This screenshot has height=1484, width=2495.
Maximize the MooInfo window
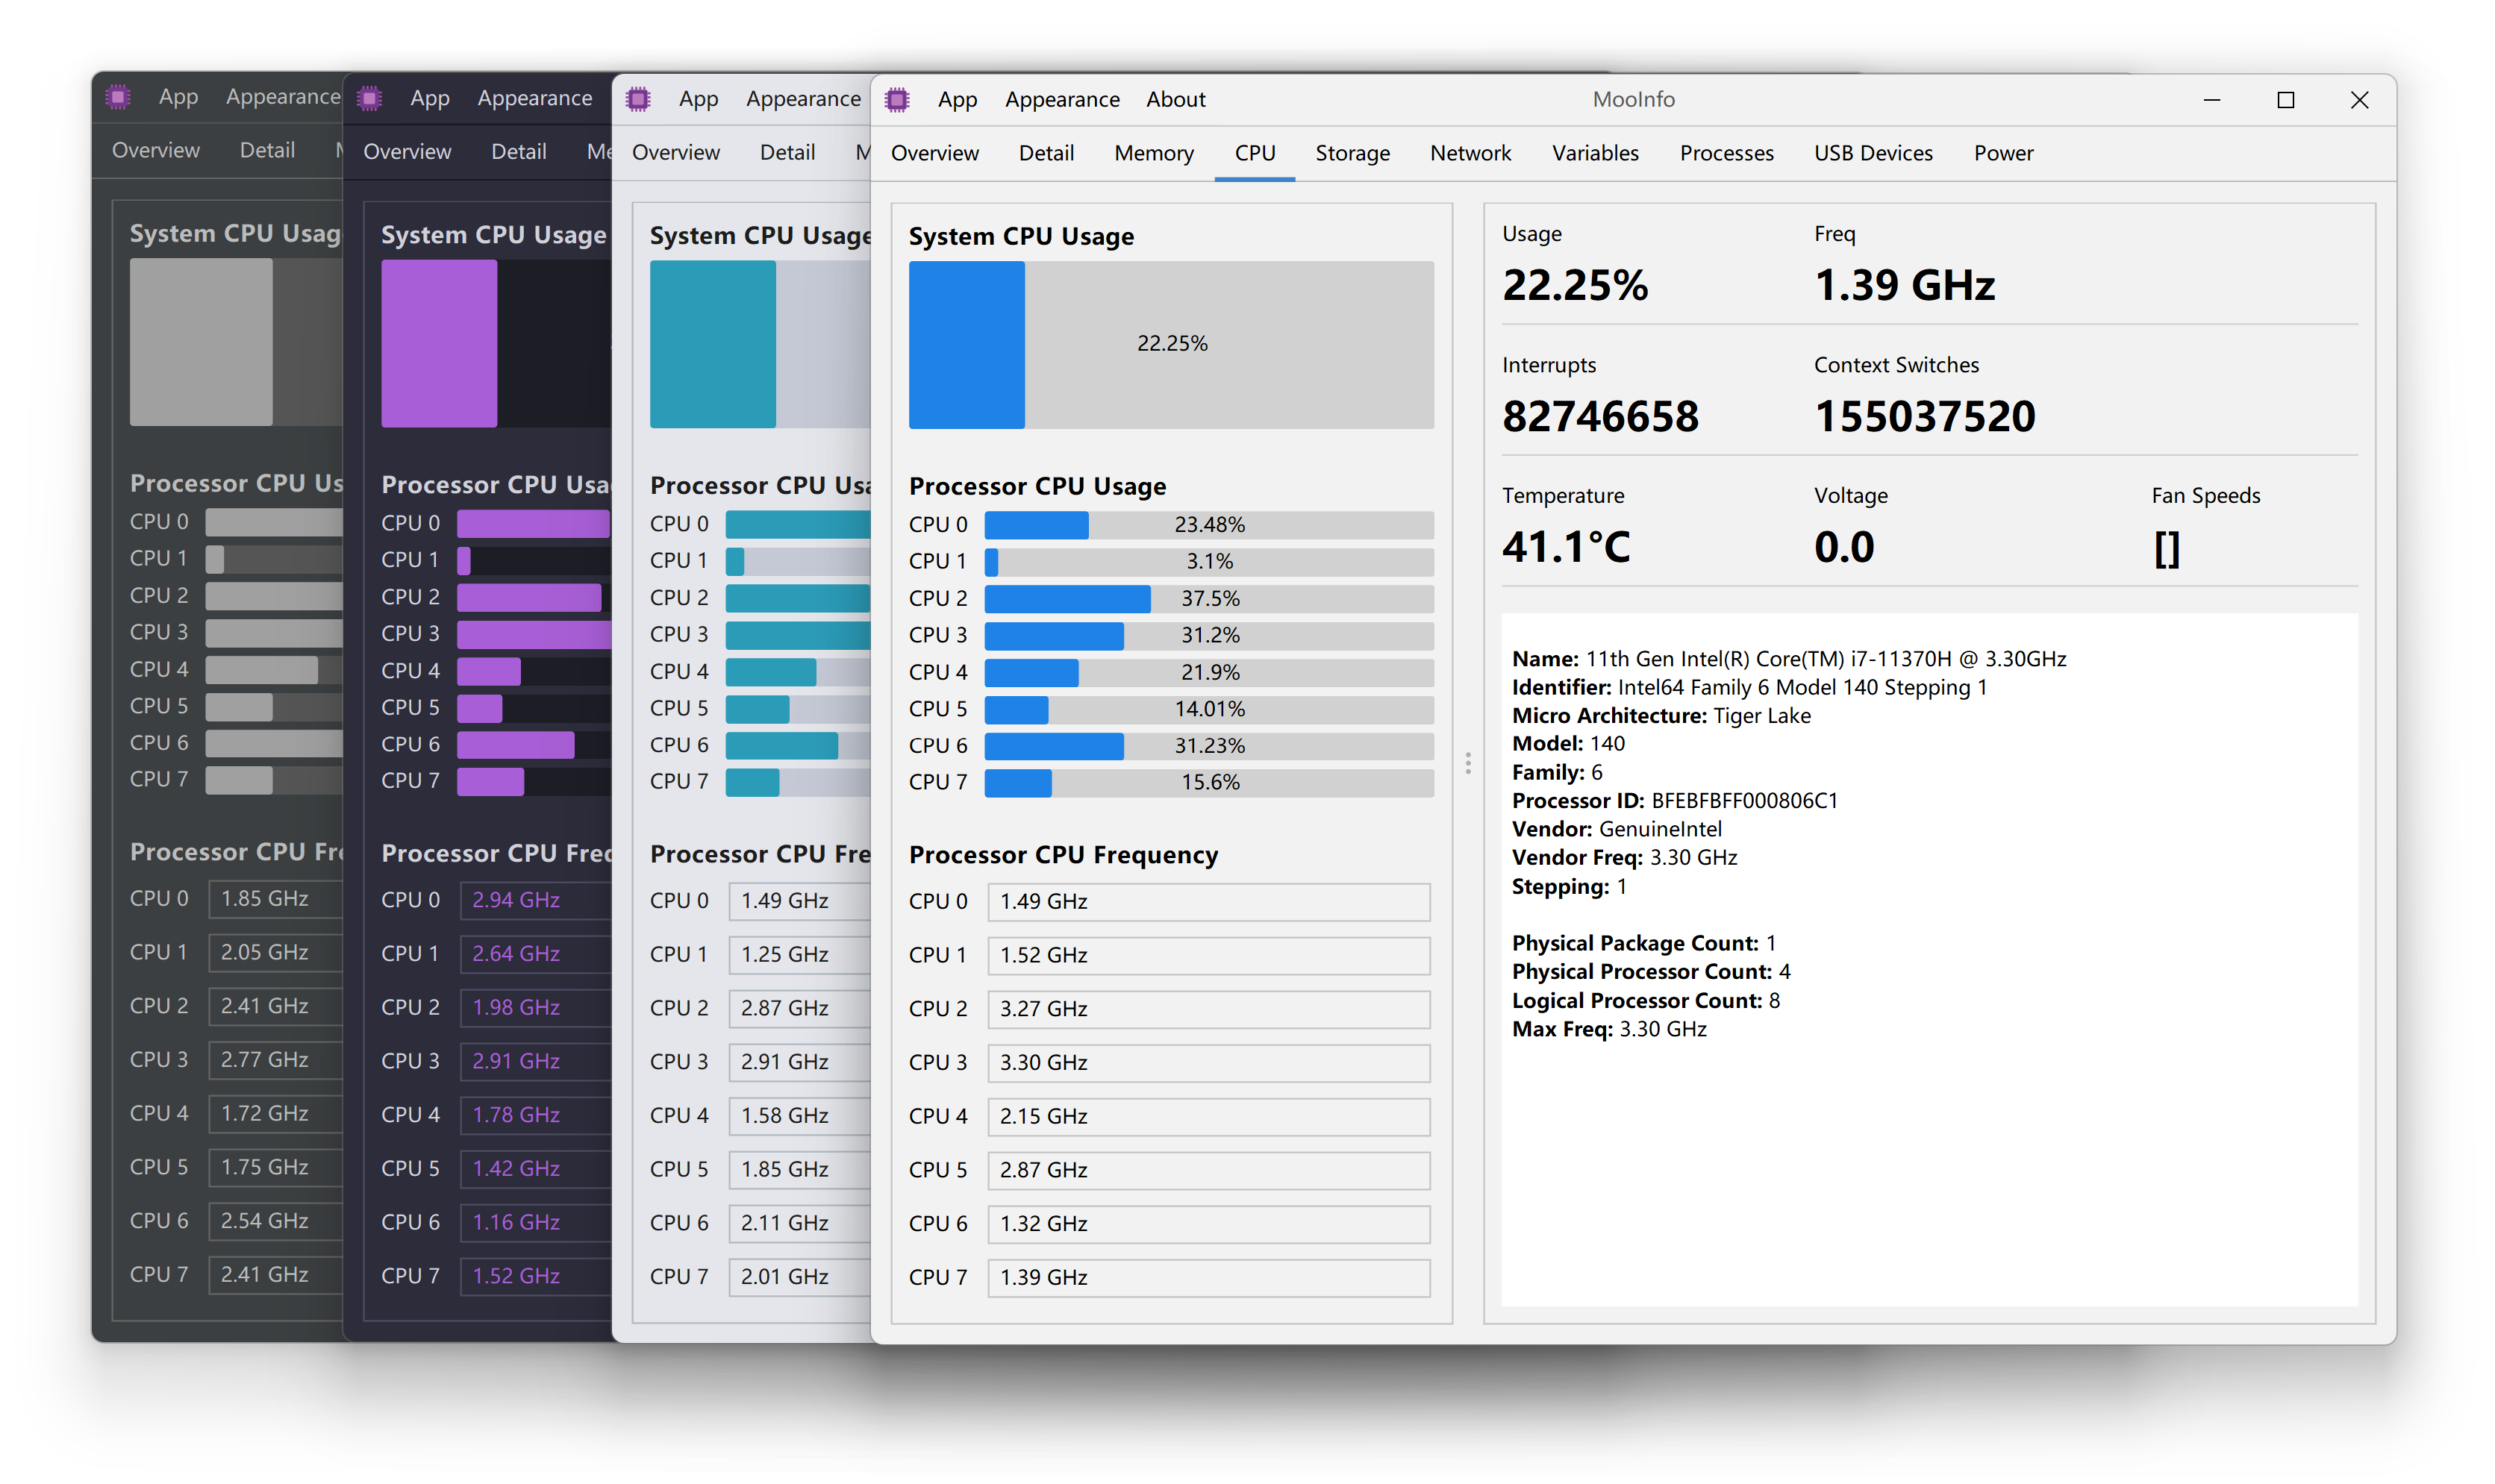click(x=2285, y=100)
